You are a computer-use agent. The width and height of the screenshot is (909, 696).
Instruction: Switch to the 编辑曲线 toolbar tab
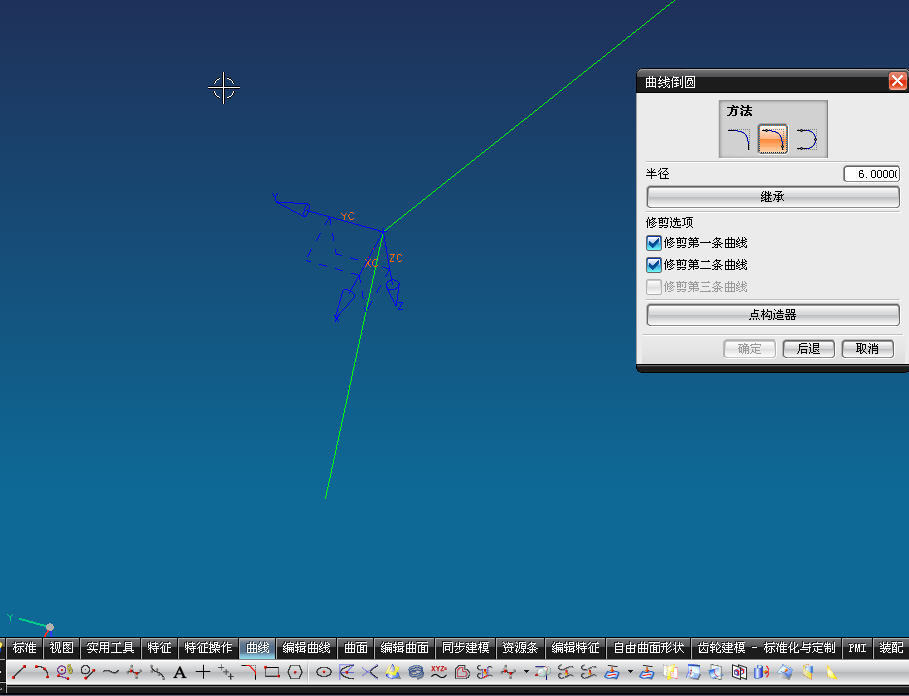point(306,647)
